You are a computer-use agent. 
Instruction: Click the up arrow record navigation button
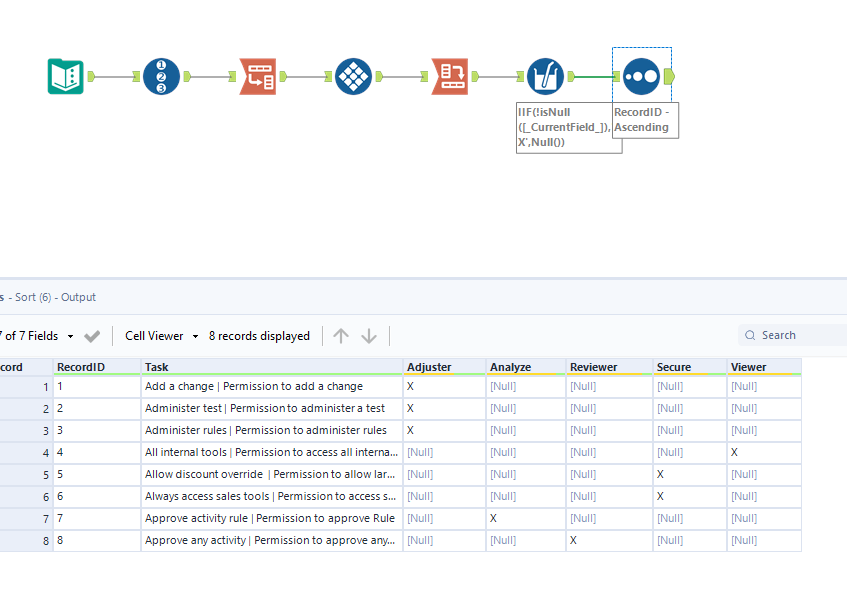point(341,336)
